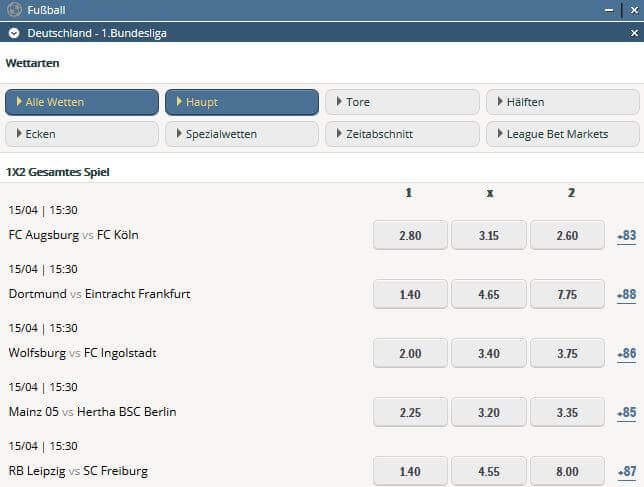
Task: Bet 2.25 on Mainz 05 win
Action: (410, 412)
